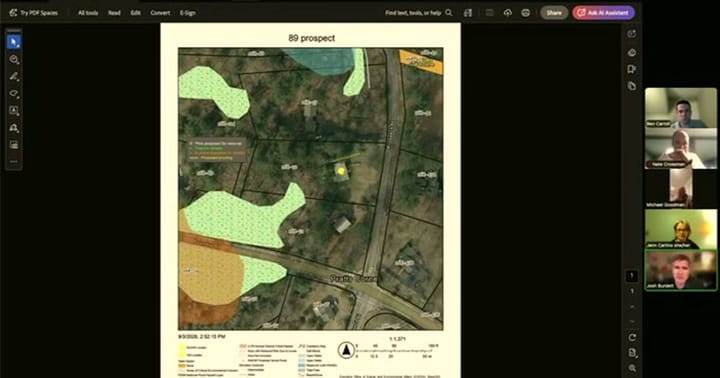Viewport: 720px width, 378px height.
Task: Click the Share button
Action: (554, 13)
